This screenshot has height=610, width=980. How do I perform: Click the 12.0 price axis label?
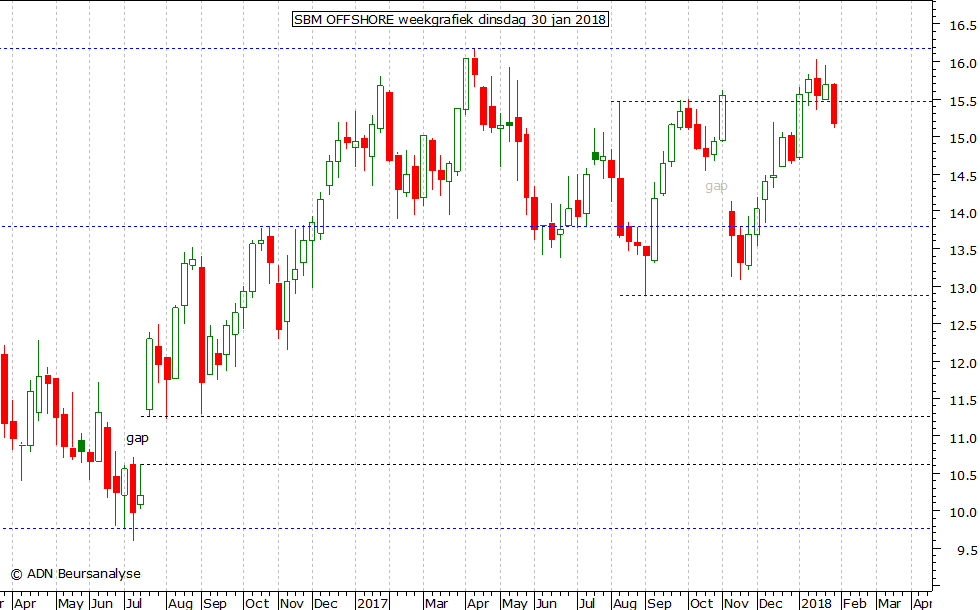[x=962, y=363]
